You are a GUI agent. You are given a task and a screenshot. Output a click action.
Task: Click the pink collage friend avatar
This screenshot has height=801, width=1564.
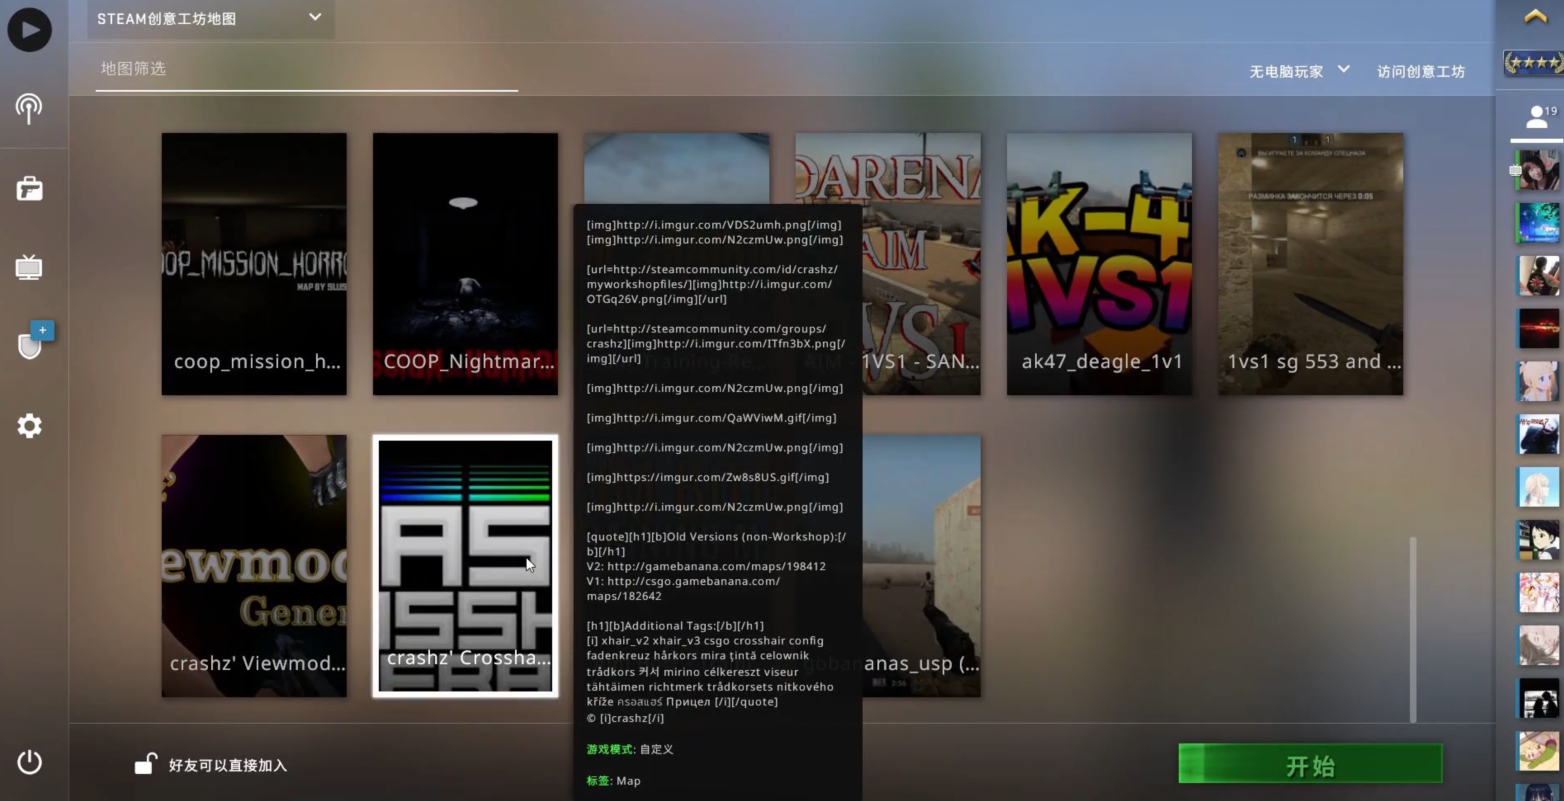coord(1538,593)
